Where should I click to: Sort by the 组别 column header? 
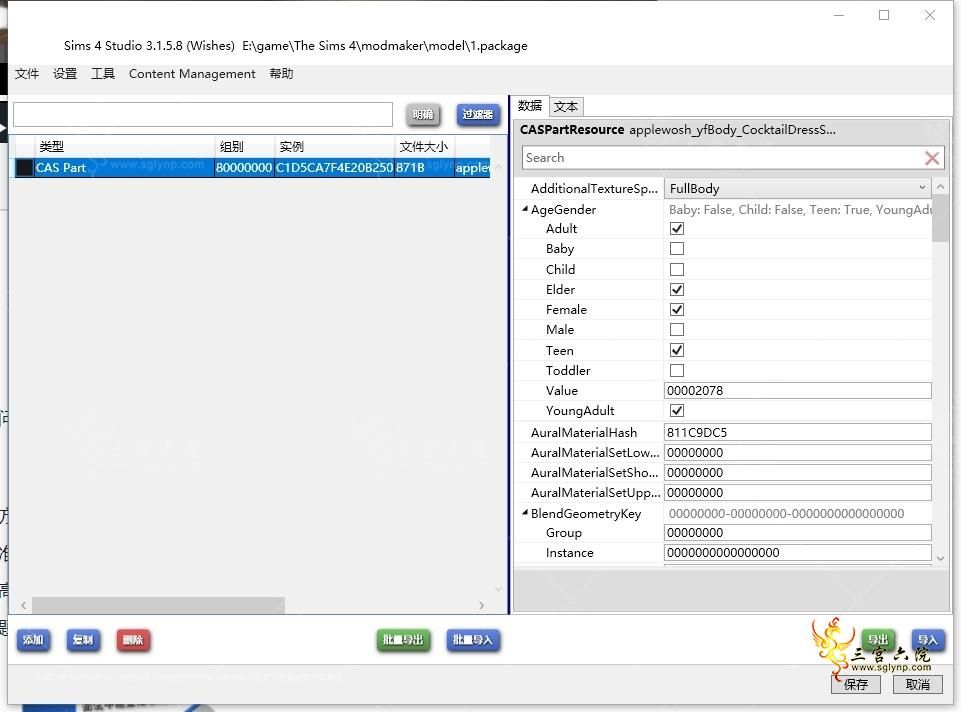tap(245, 146)
